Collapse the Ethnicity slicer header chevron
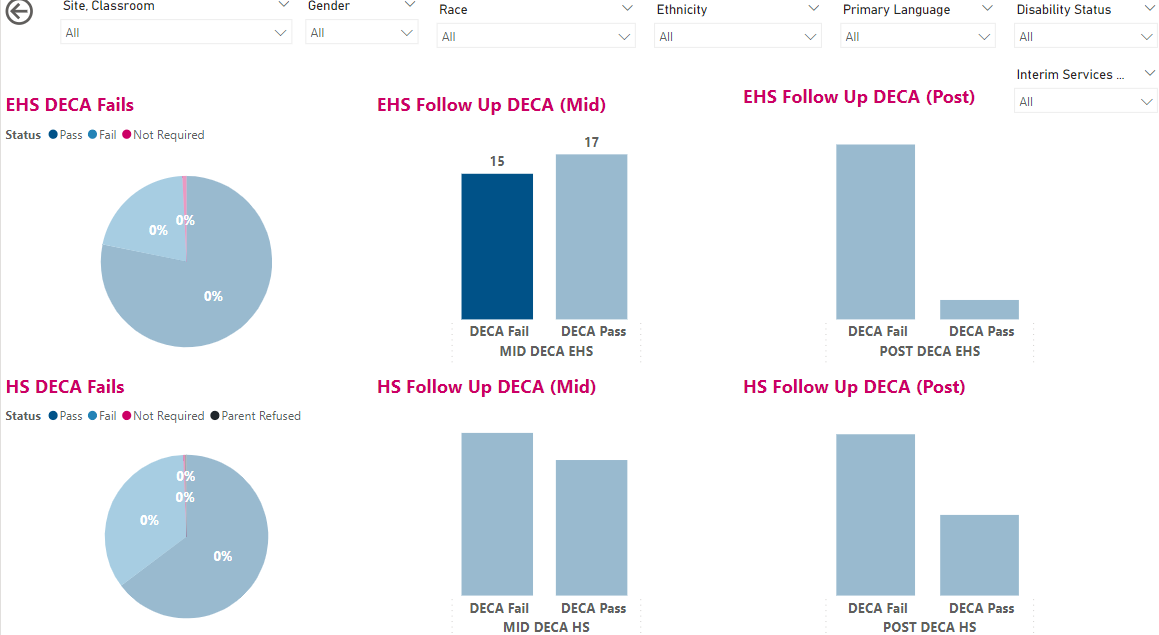The image size is (1159, 635). [x=813, y=9]
